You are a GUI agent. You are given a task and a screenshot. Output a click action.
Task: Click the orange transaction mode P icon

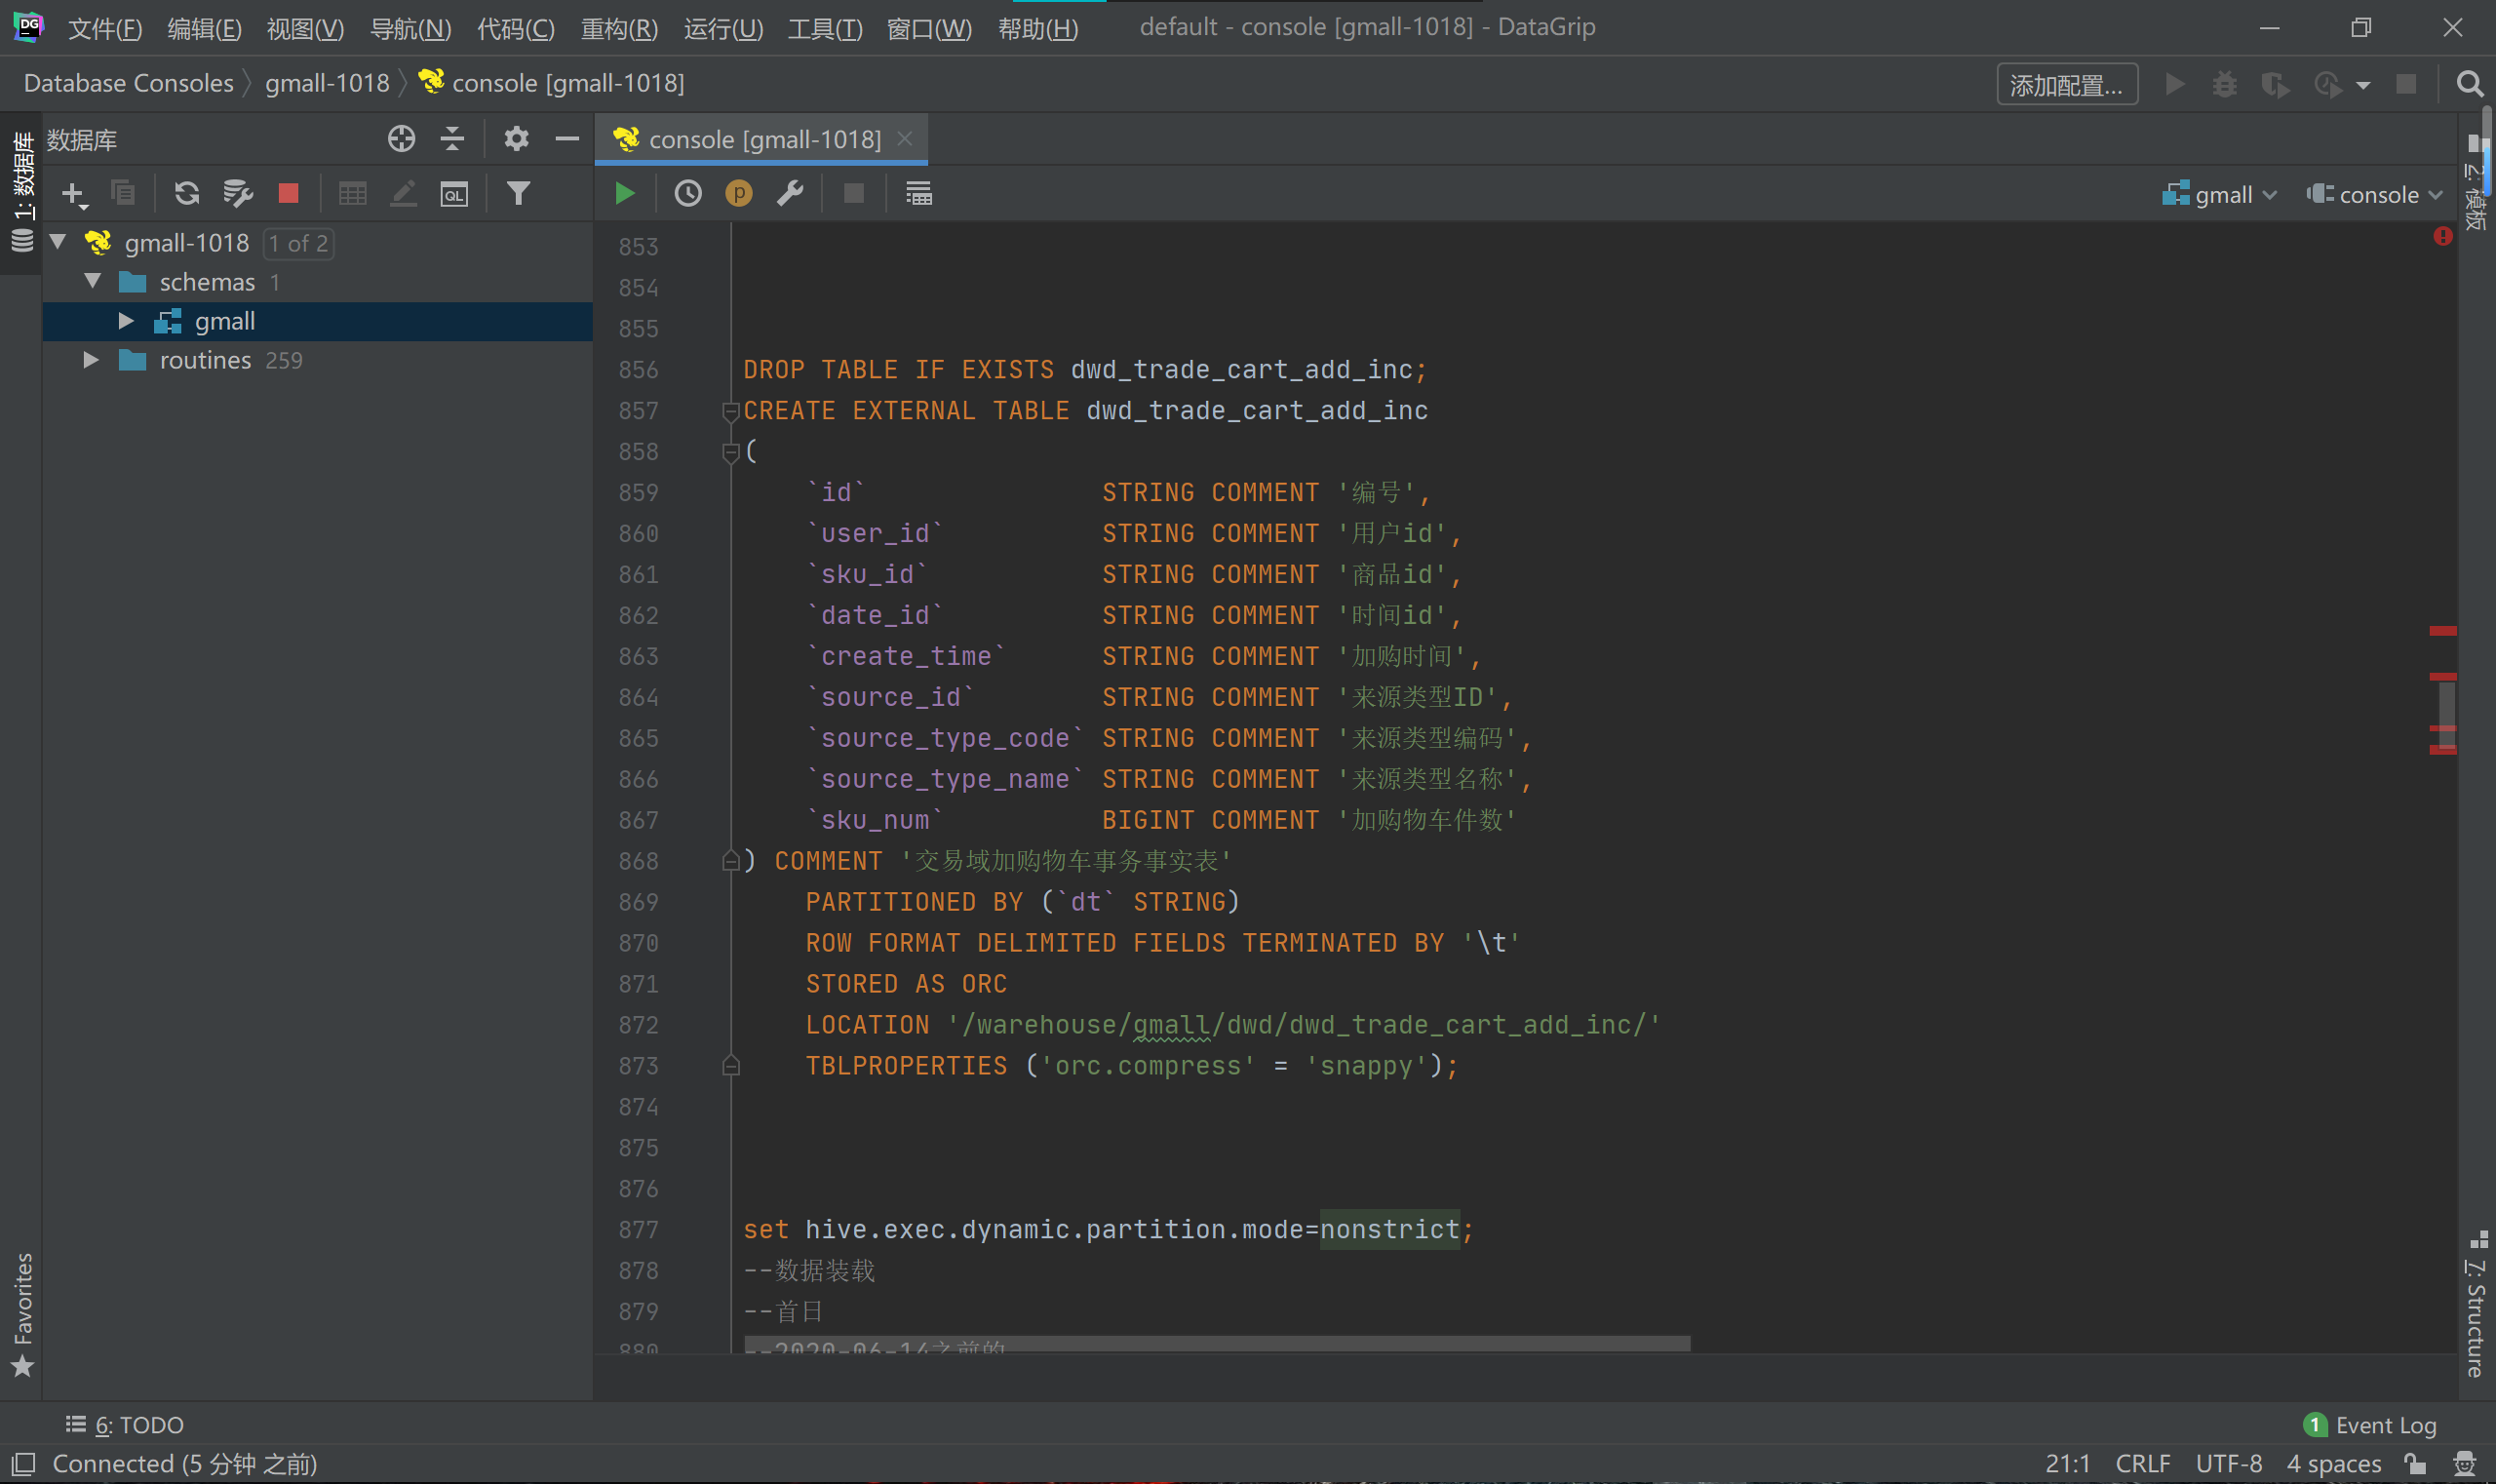tap(738, 193)
